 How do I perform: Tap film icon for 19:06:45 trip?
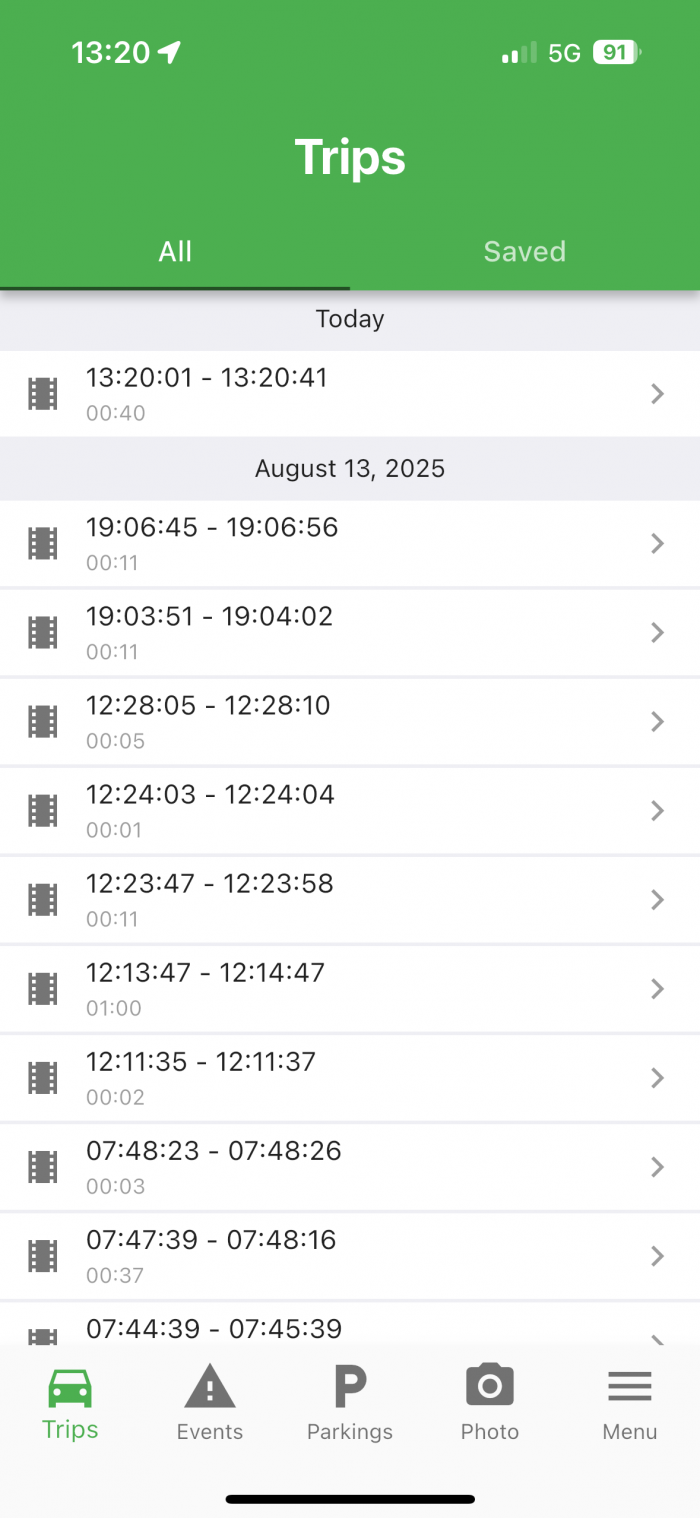pyautogui.click(x=42, y=543)
